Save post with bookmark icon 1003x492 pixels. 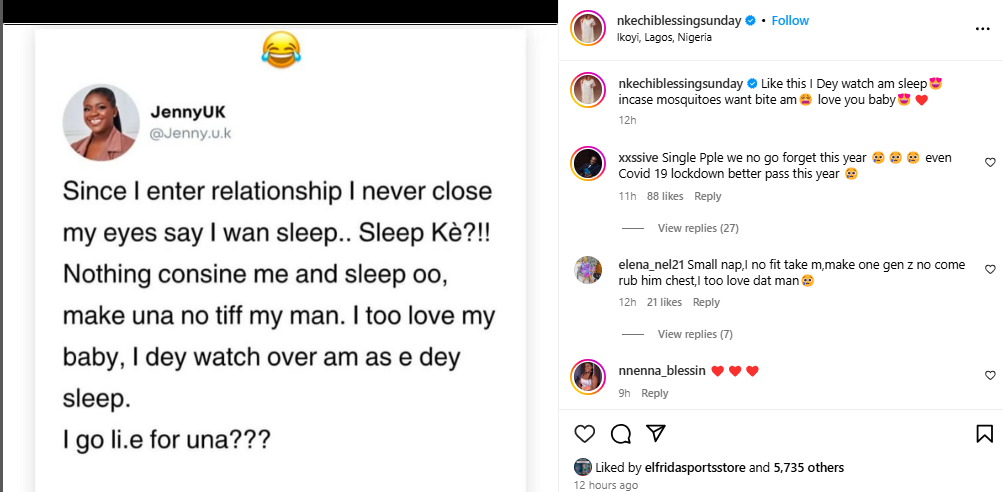[x=984, y=434]
